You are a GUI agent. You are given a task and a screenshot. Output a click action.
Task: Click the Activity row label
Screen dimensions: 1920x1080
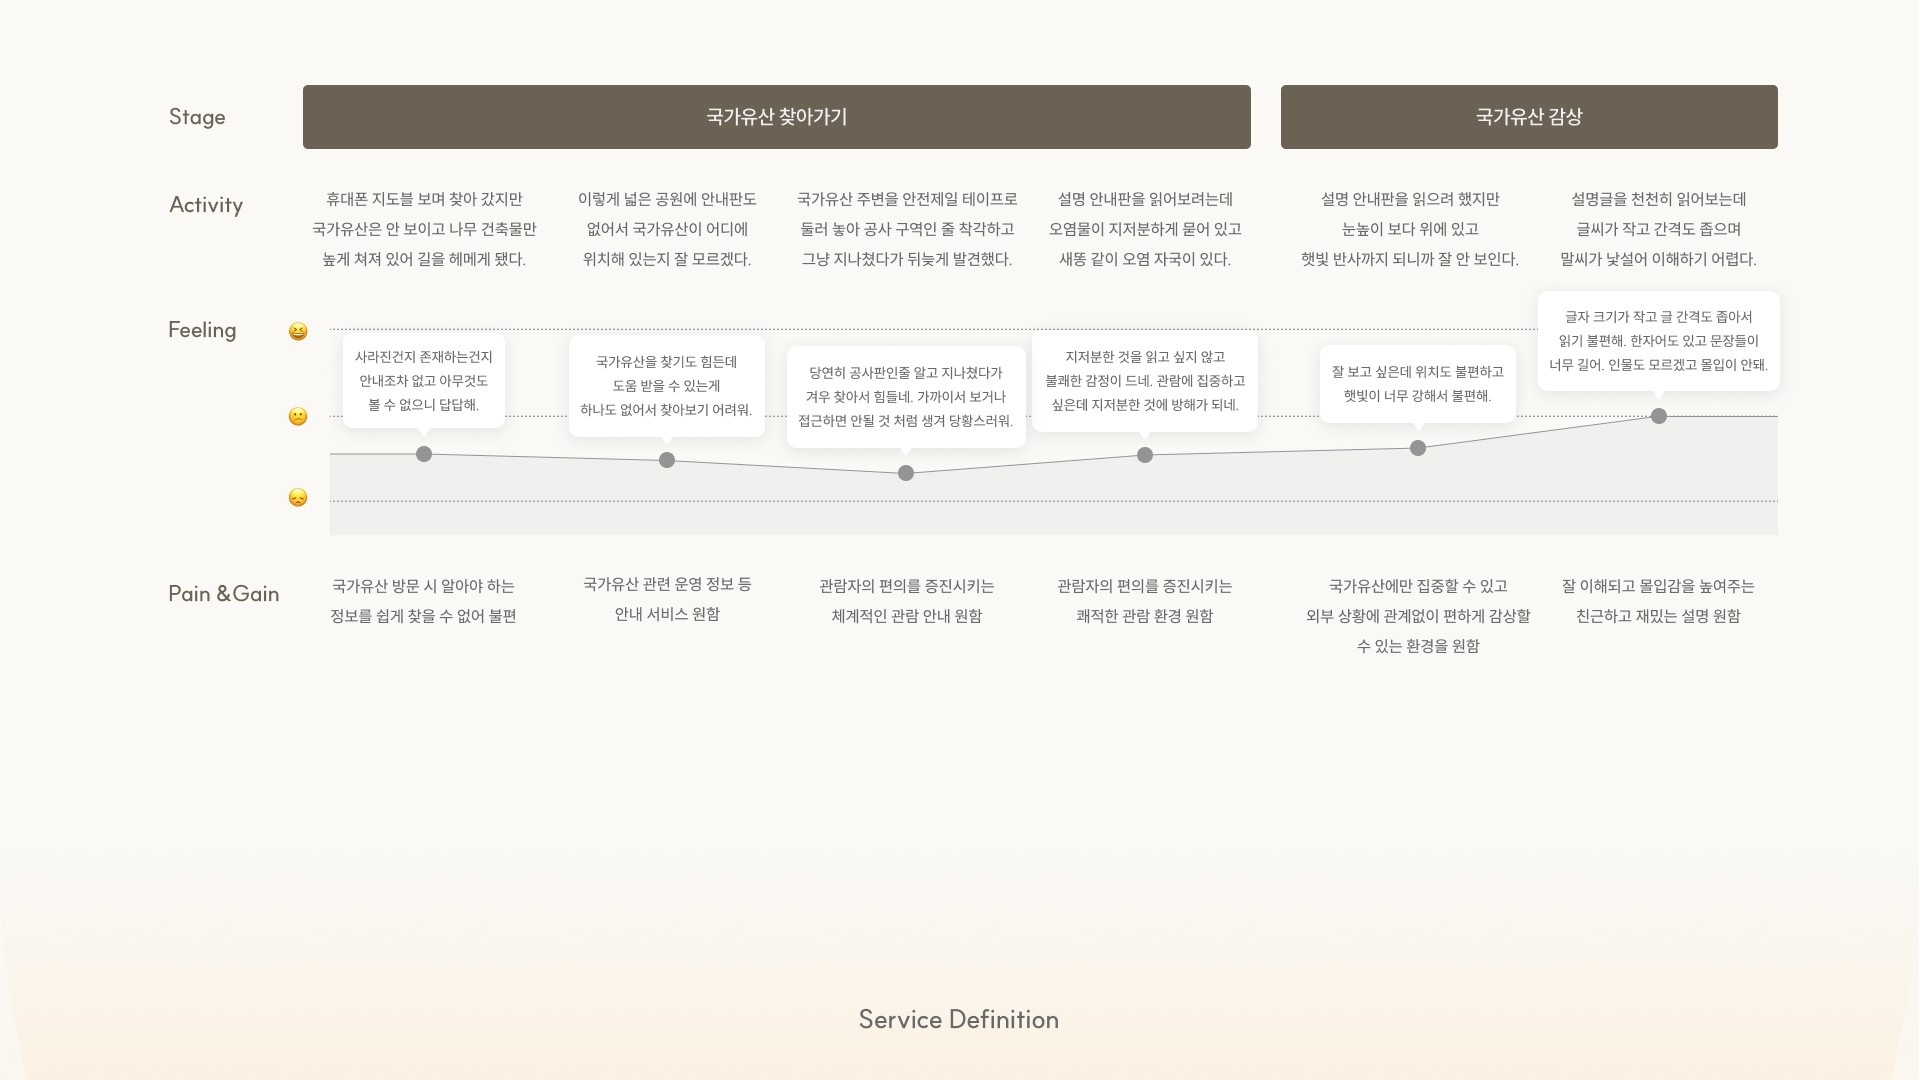(206, 205)
